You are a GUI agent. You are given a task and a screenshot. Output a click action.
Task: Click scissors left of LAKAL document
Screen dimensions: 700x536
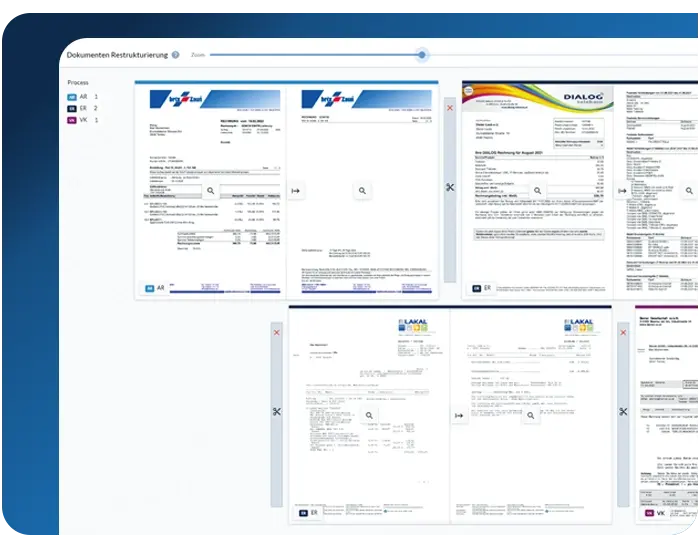click(x=277, y=411)
